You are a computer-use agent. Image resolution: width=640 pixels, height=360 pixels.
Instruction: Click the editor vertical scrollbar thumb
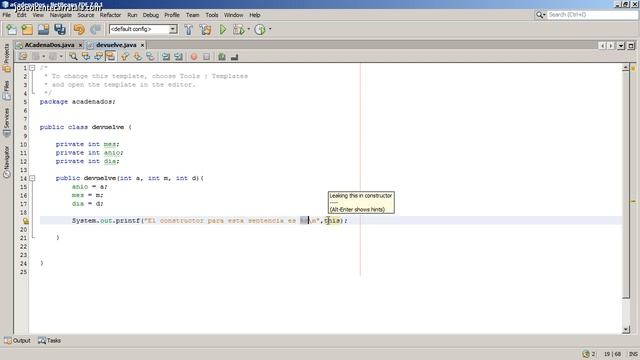tap(626, 184)
